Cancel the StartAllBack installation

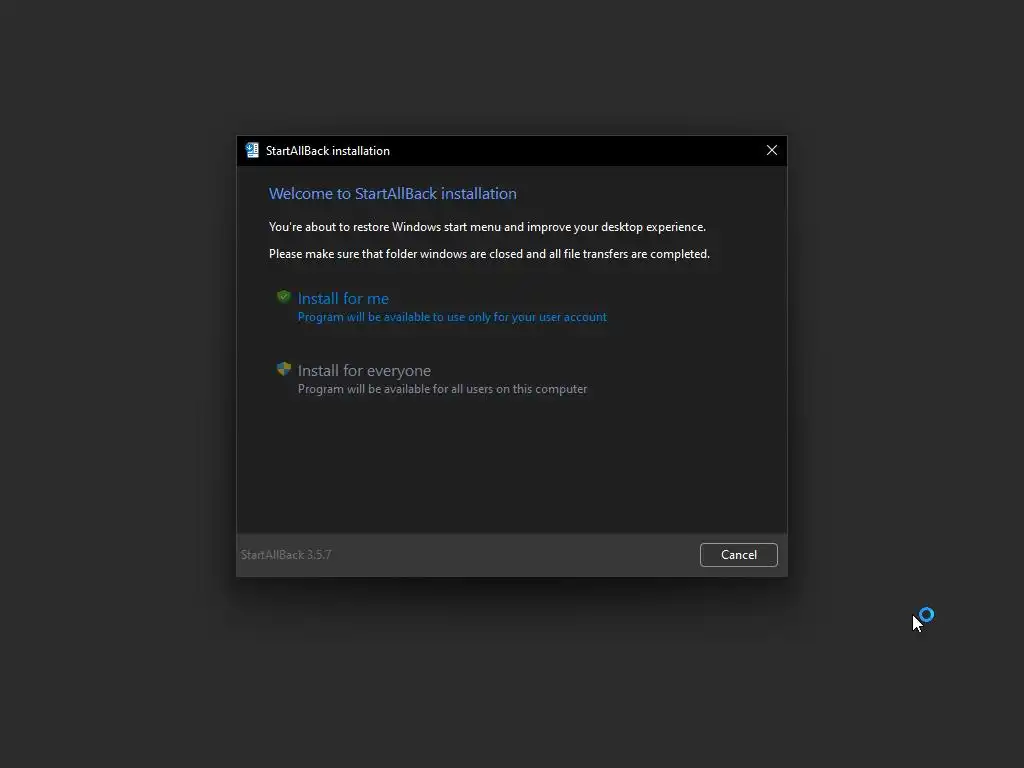[739, 554]
